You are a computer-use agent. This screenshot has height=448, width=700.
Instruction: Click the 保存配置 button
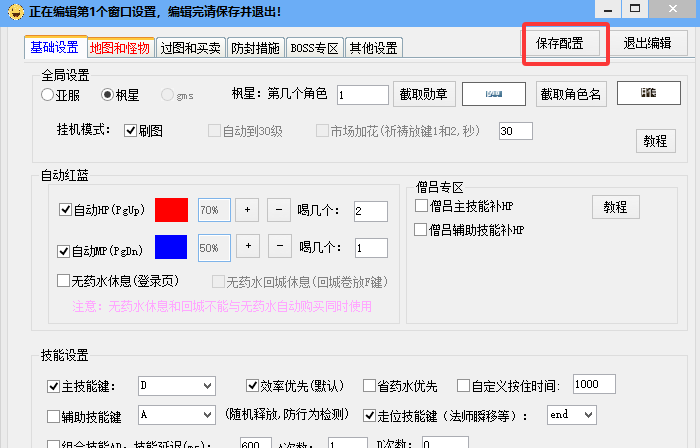click(x=566, y=43)
